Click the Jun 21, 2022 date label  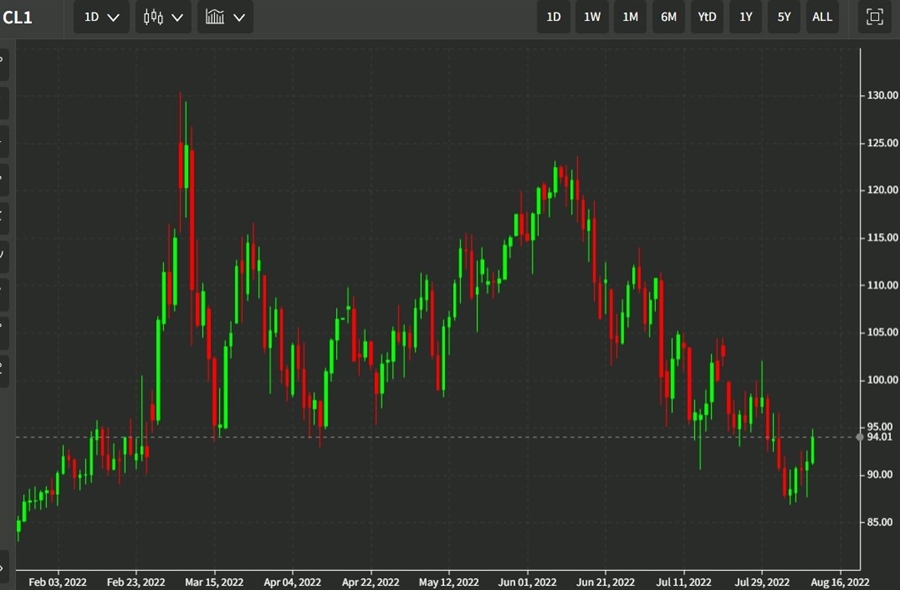(606, 582)
